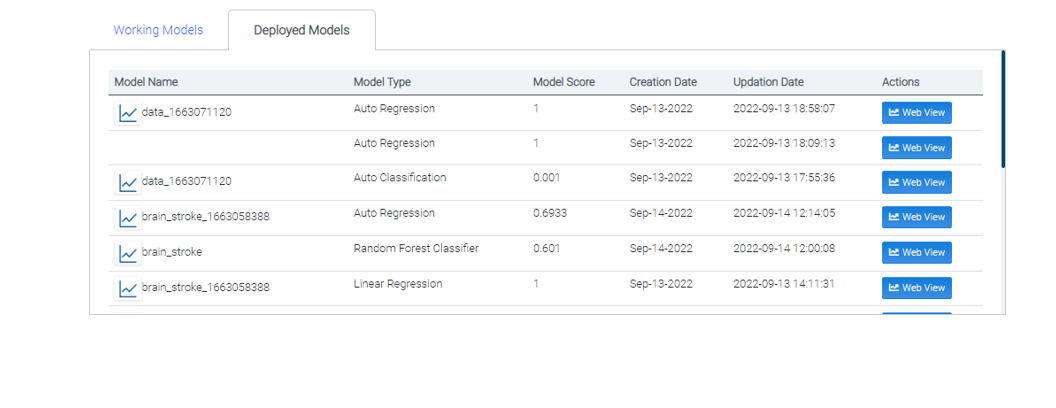1056x408 pixels.
Task: Click the Model Score column header
Action: (563, 82)
